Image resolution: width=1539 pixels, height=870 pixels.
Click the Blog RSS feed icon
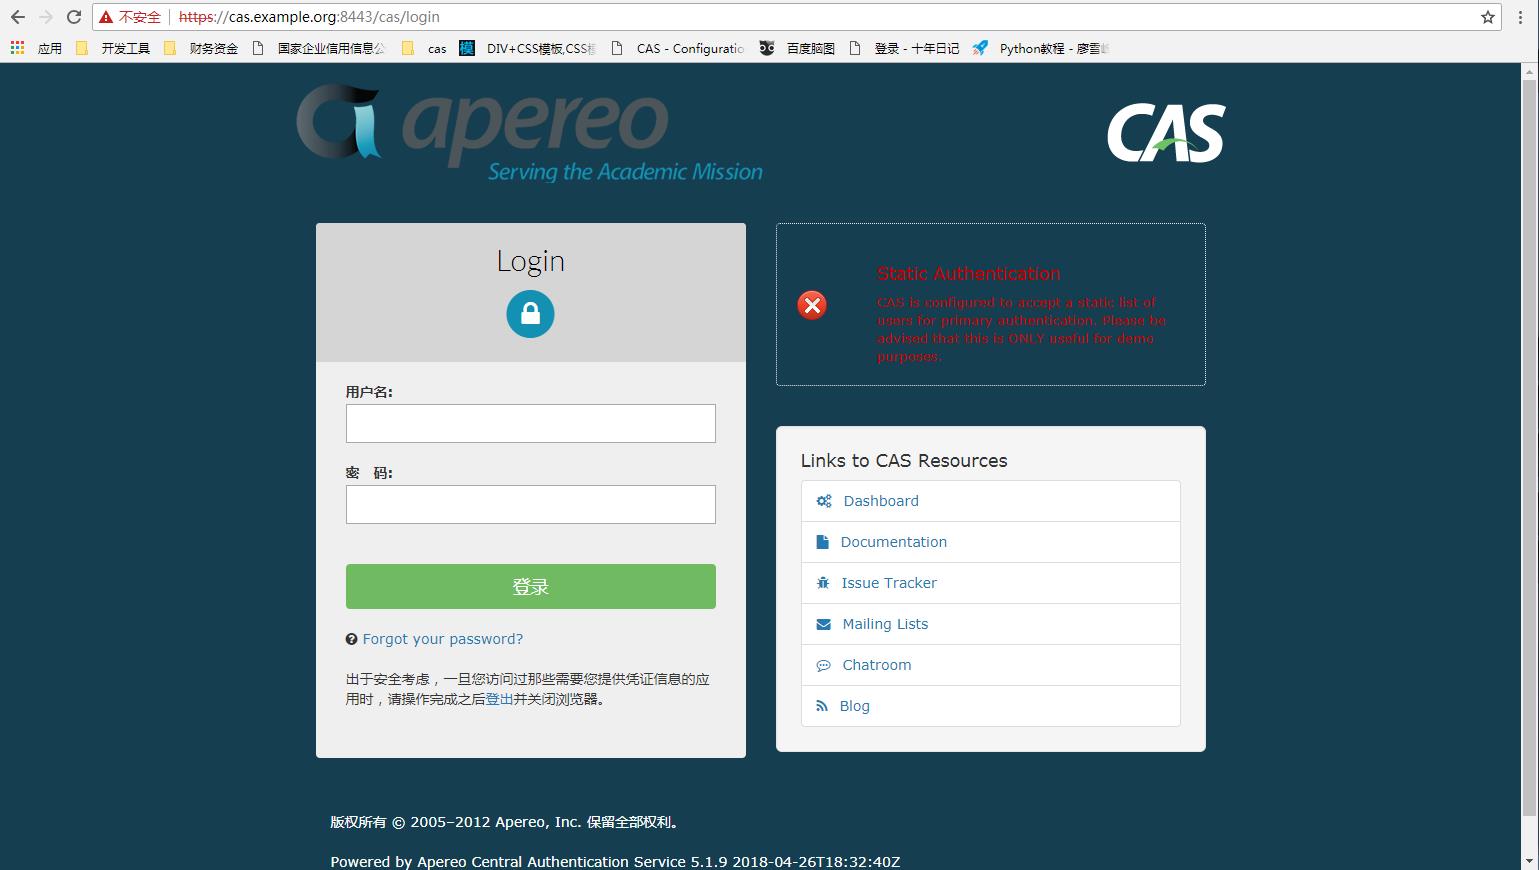click(823, 705)
